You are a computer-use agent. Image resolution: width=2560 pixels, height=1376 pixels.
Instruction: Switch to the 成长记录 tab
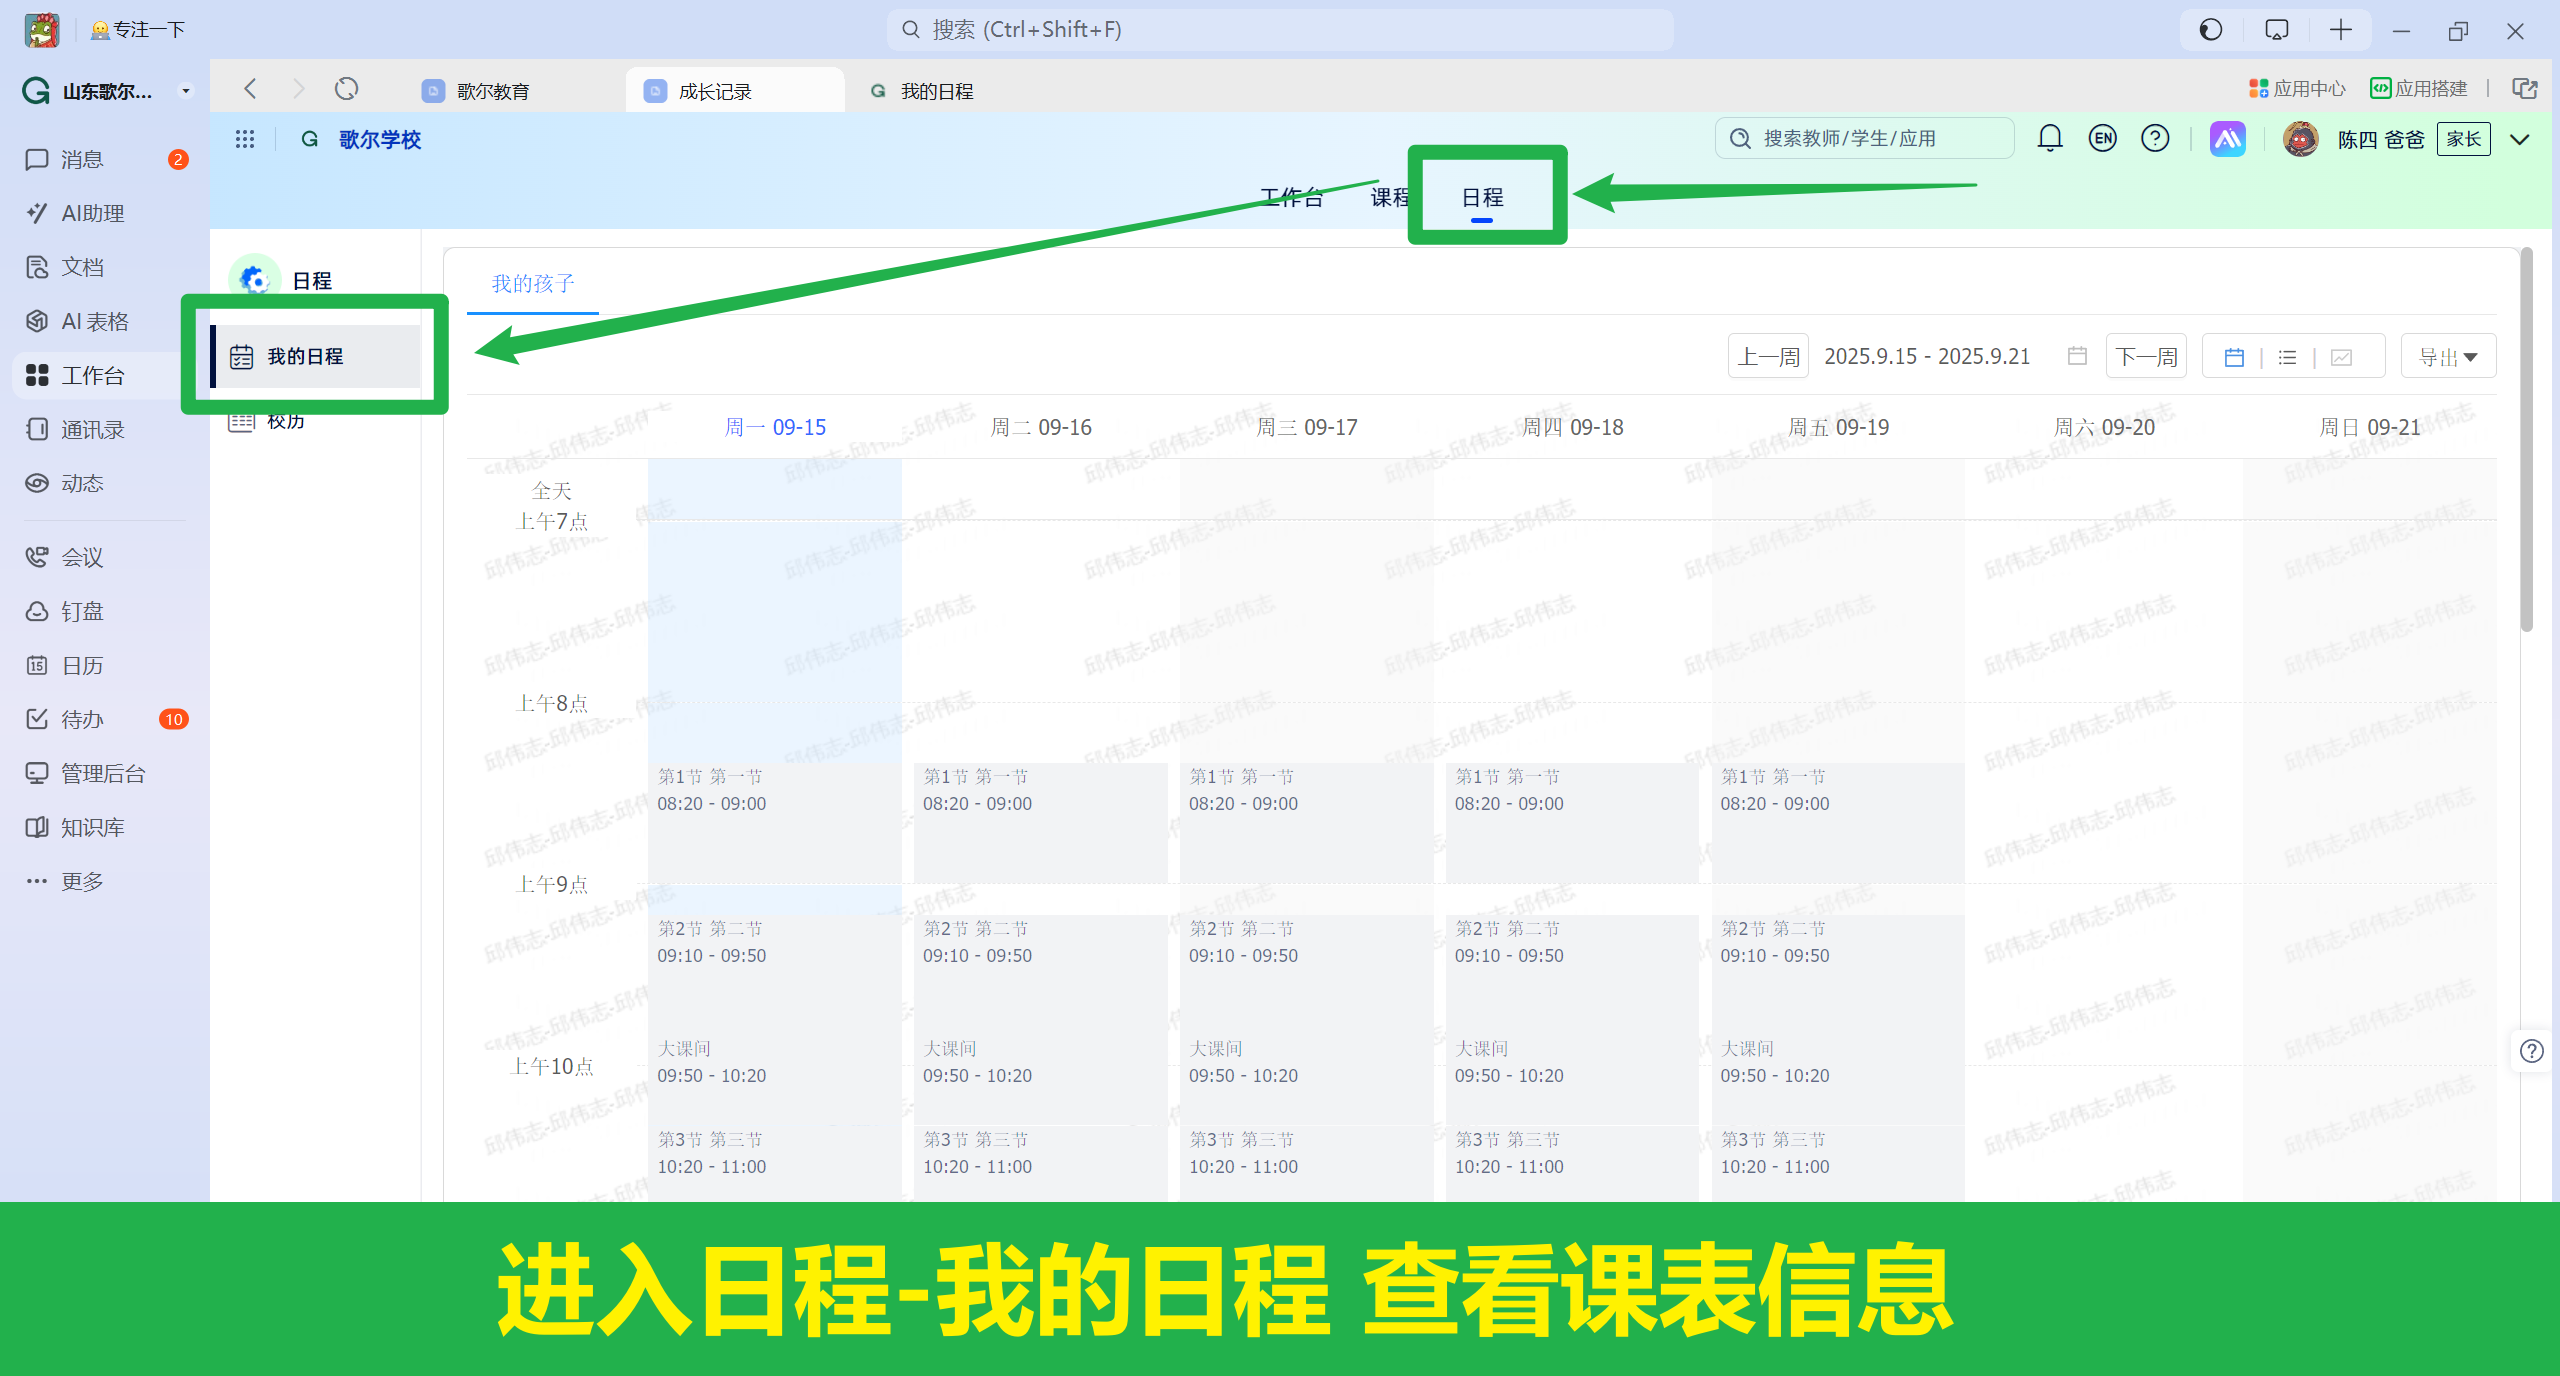pos(714,91)
